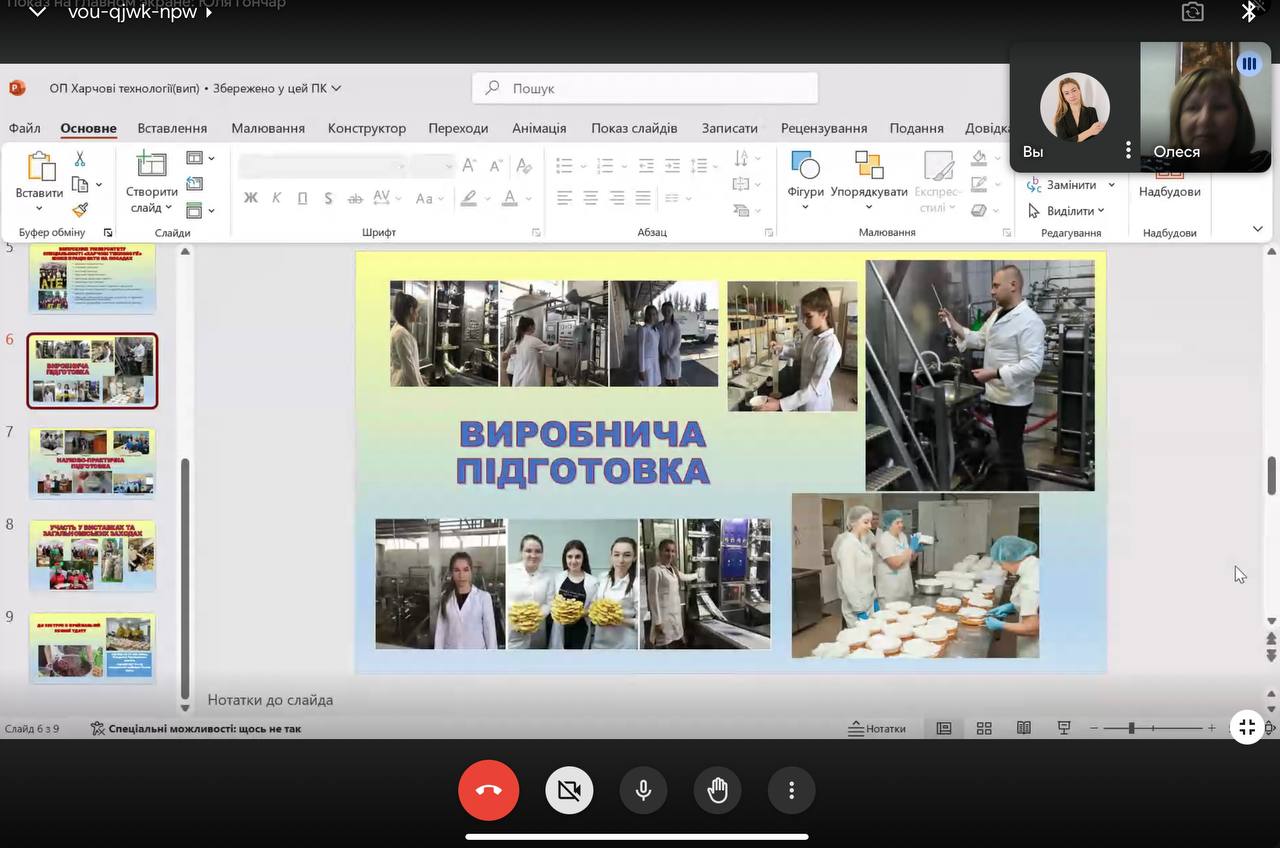Open the Insert (Вставлення) ribbon tab
This screenshot has width=1280, height=848.
tap(172, 128)
